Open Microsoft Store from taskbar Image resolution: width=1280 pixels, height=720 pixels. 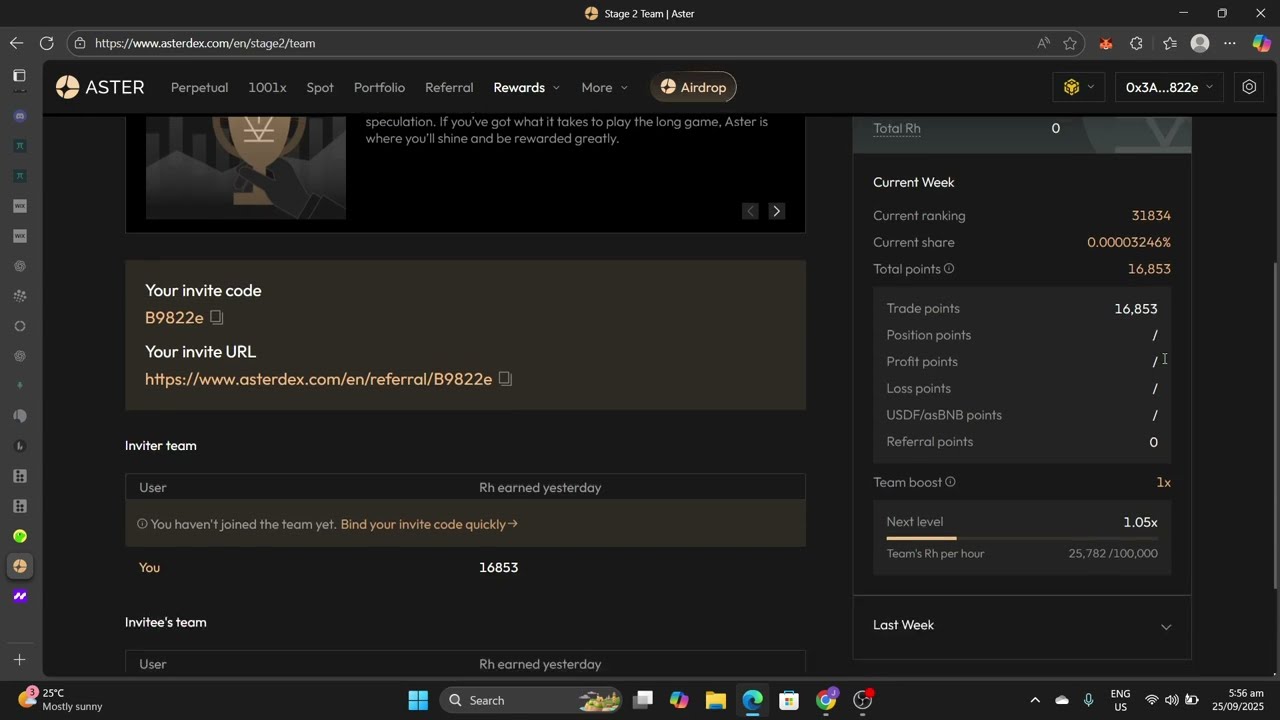(x=789, y=700)
